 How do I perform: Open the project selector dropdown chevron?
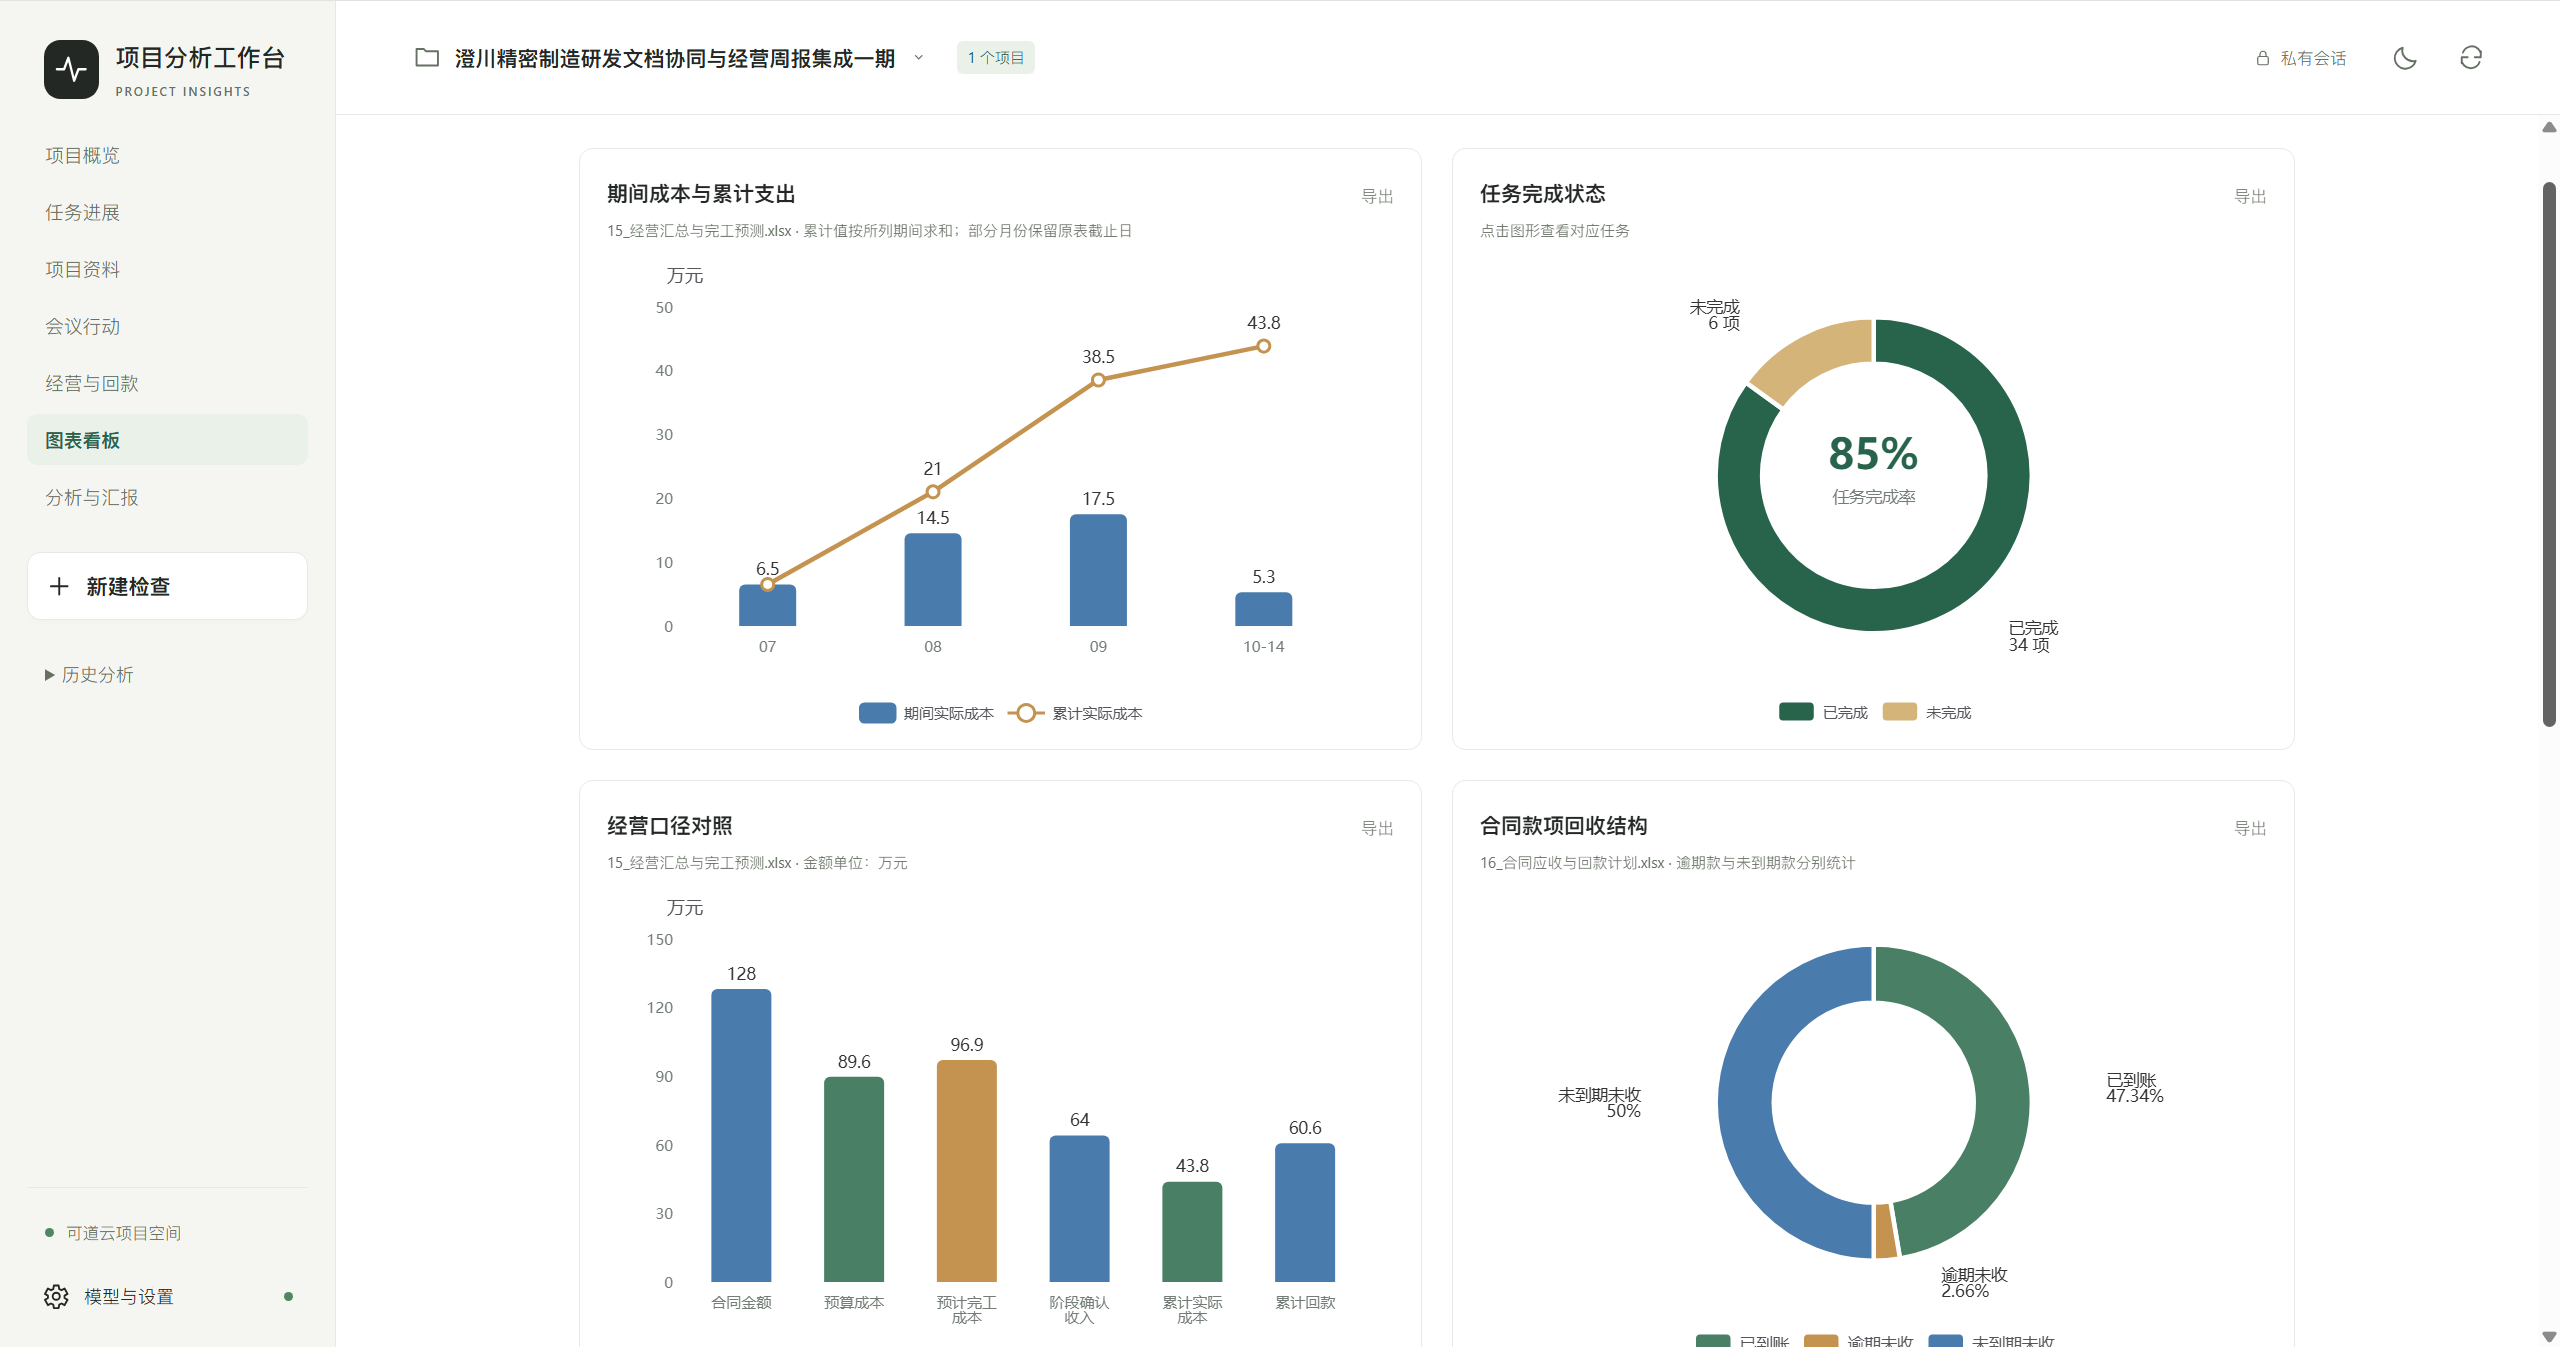[918, 58]
